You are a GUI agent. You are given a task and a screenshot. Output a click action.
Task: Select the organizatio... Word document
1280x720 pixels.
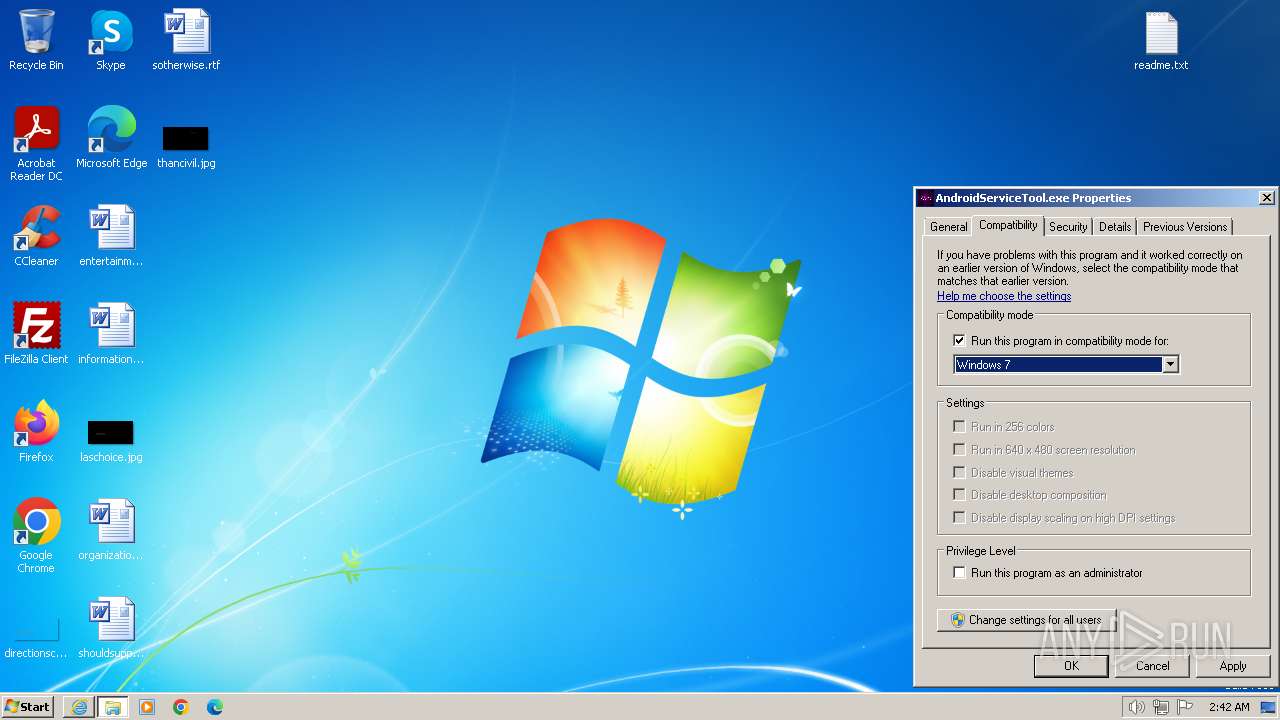[111, 530]
